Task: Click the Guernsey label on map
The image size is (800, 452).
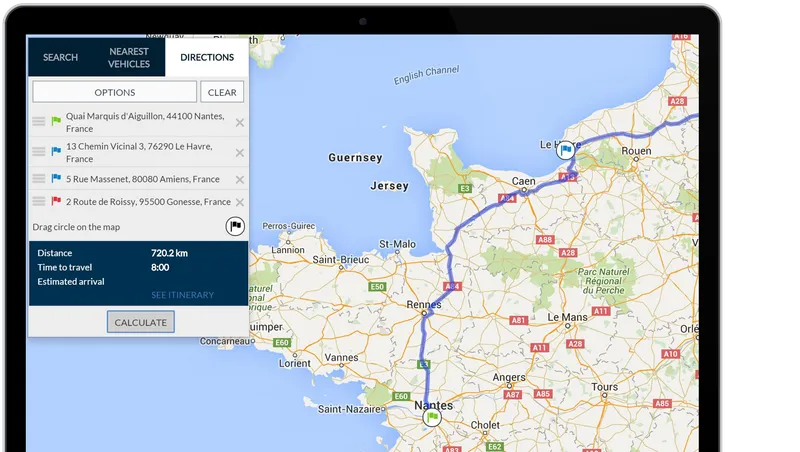Action: point(355,158)
